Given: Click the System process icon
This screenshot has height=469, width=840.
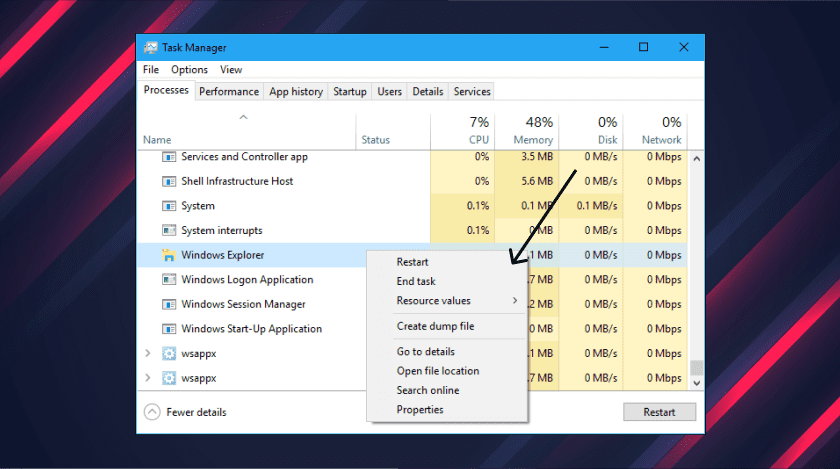Looking at the screenshot, I should click(x=169, y=206).
